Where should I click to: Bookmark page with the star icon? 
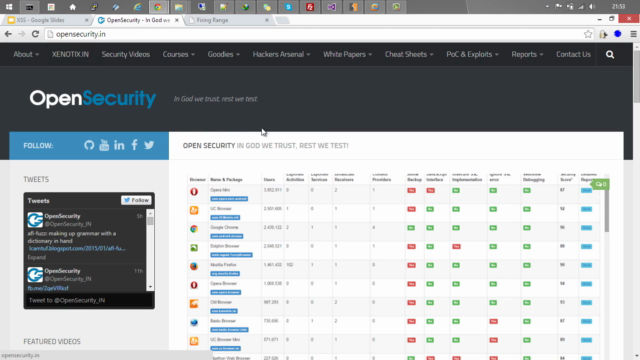(588, 34)
